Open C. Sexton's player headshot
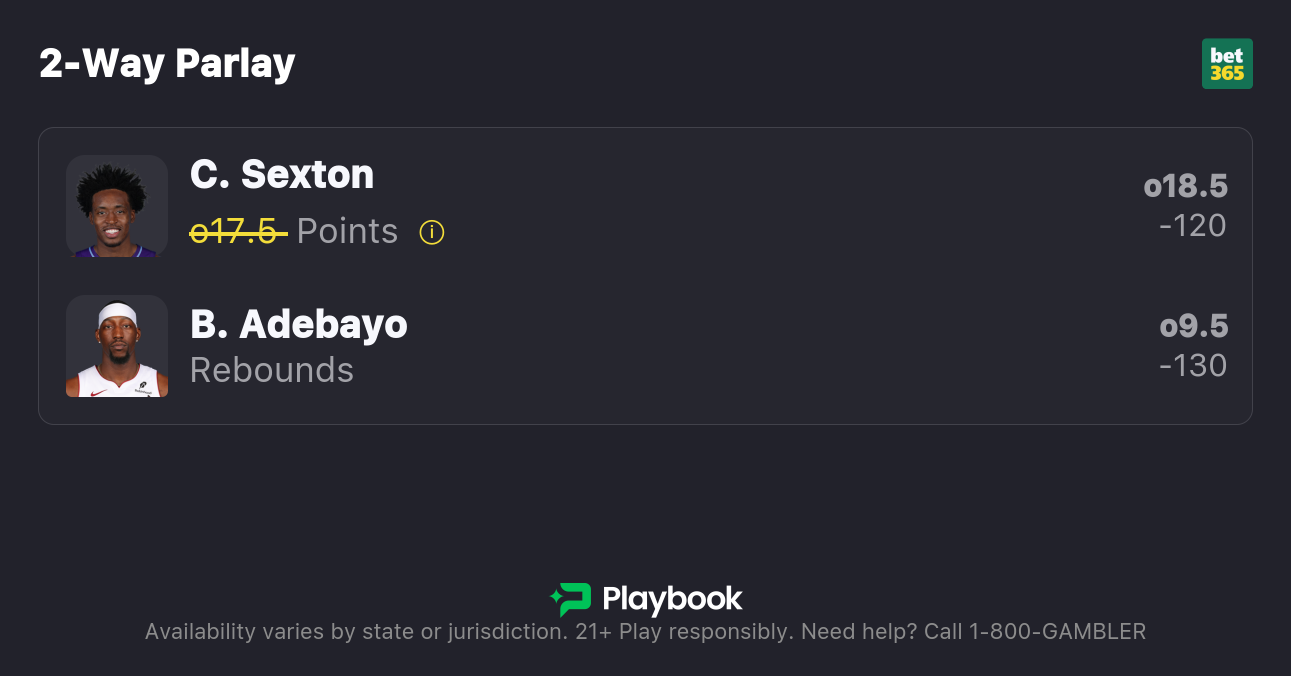 coord(117,207)
